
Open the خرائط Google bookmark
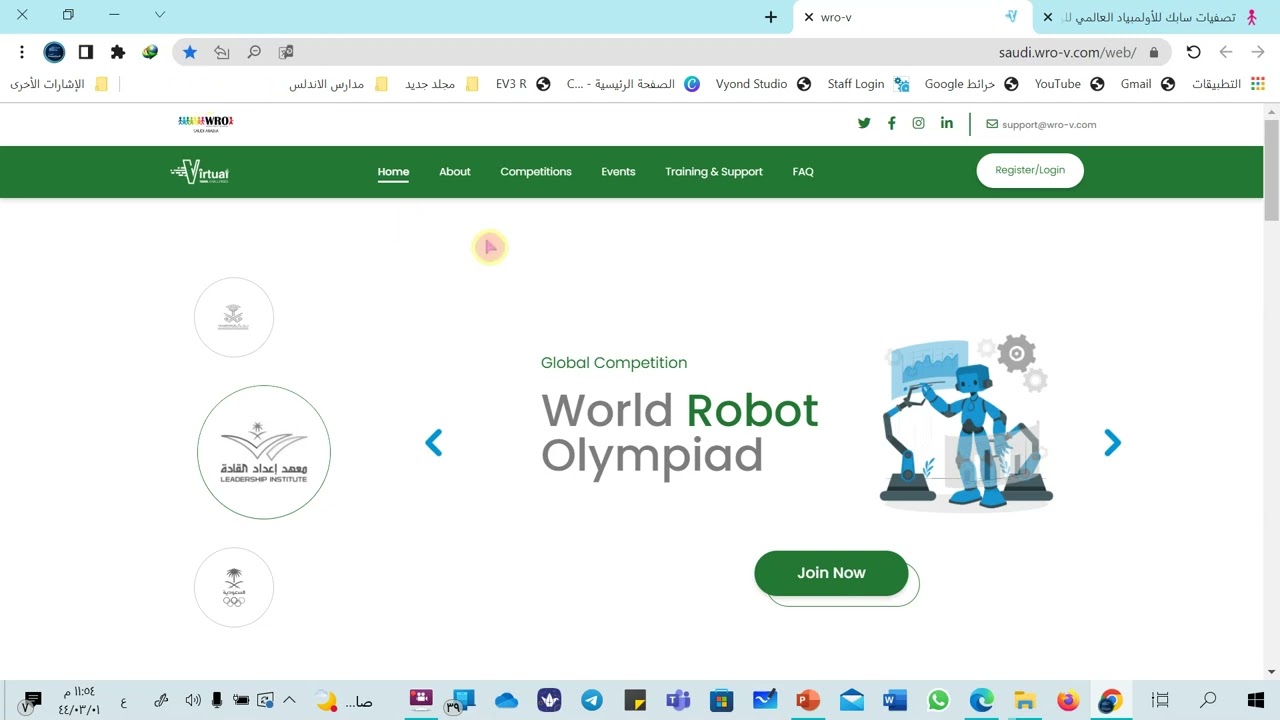[971, 84]
